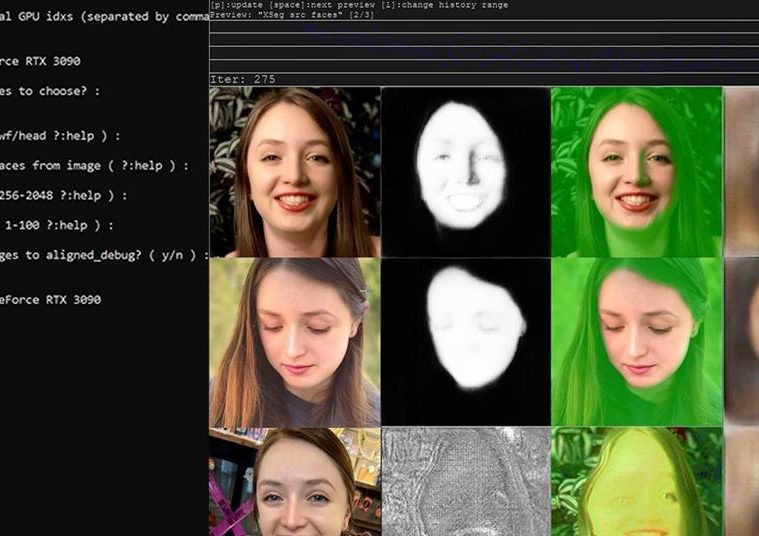
Task: Select the bottom-row noisy gray mask preview
Action: pos(465,482)
